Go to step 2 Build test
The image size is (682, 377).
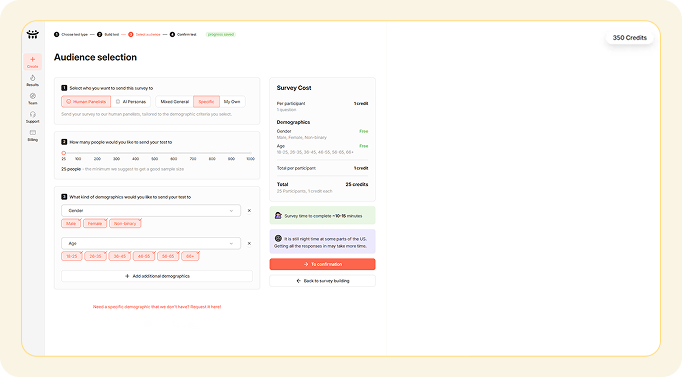[108, 34]
